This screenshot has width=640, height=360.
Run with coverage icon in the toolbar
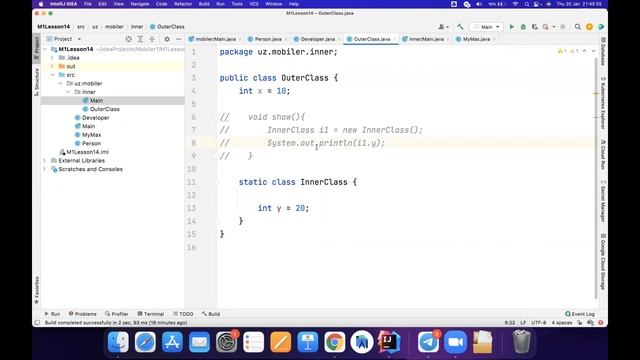534,27
